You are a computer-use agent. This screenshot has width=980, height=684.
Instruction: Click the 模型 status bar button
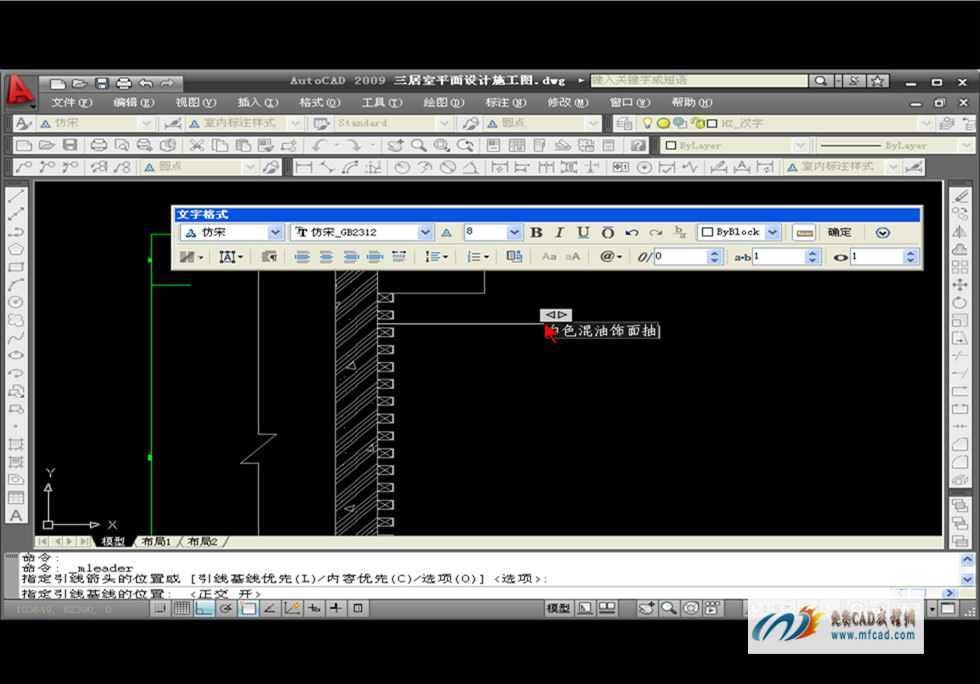(558, 608)
